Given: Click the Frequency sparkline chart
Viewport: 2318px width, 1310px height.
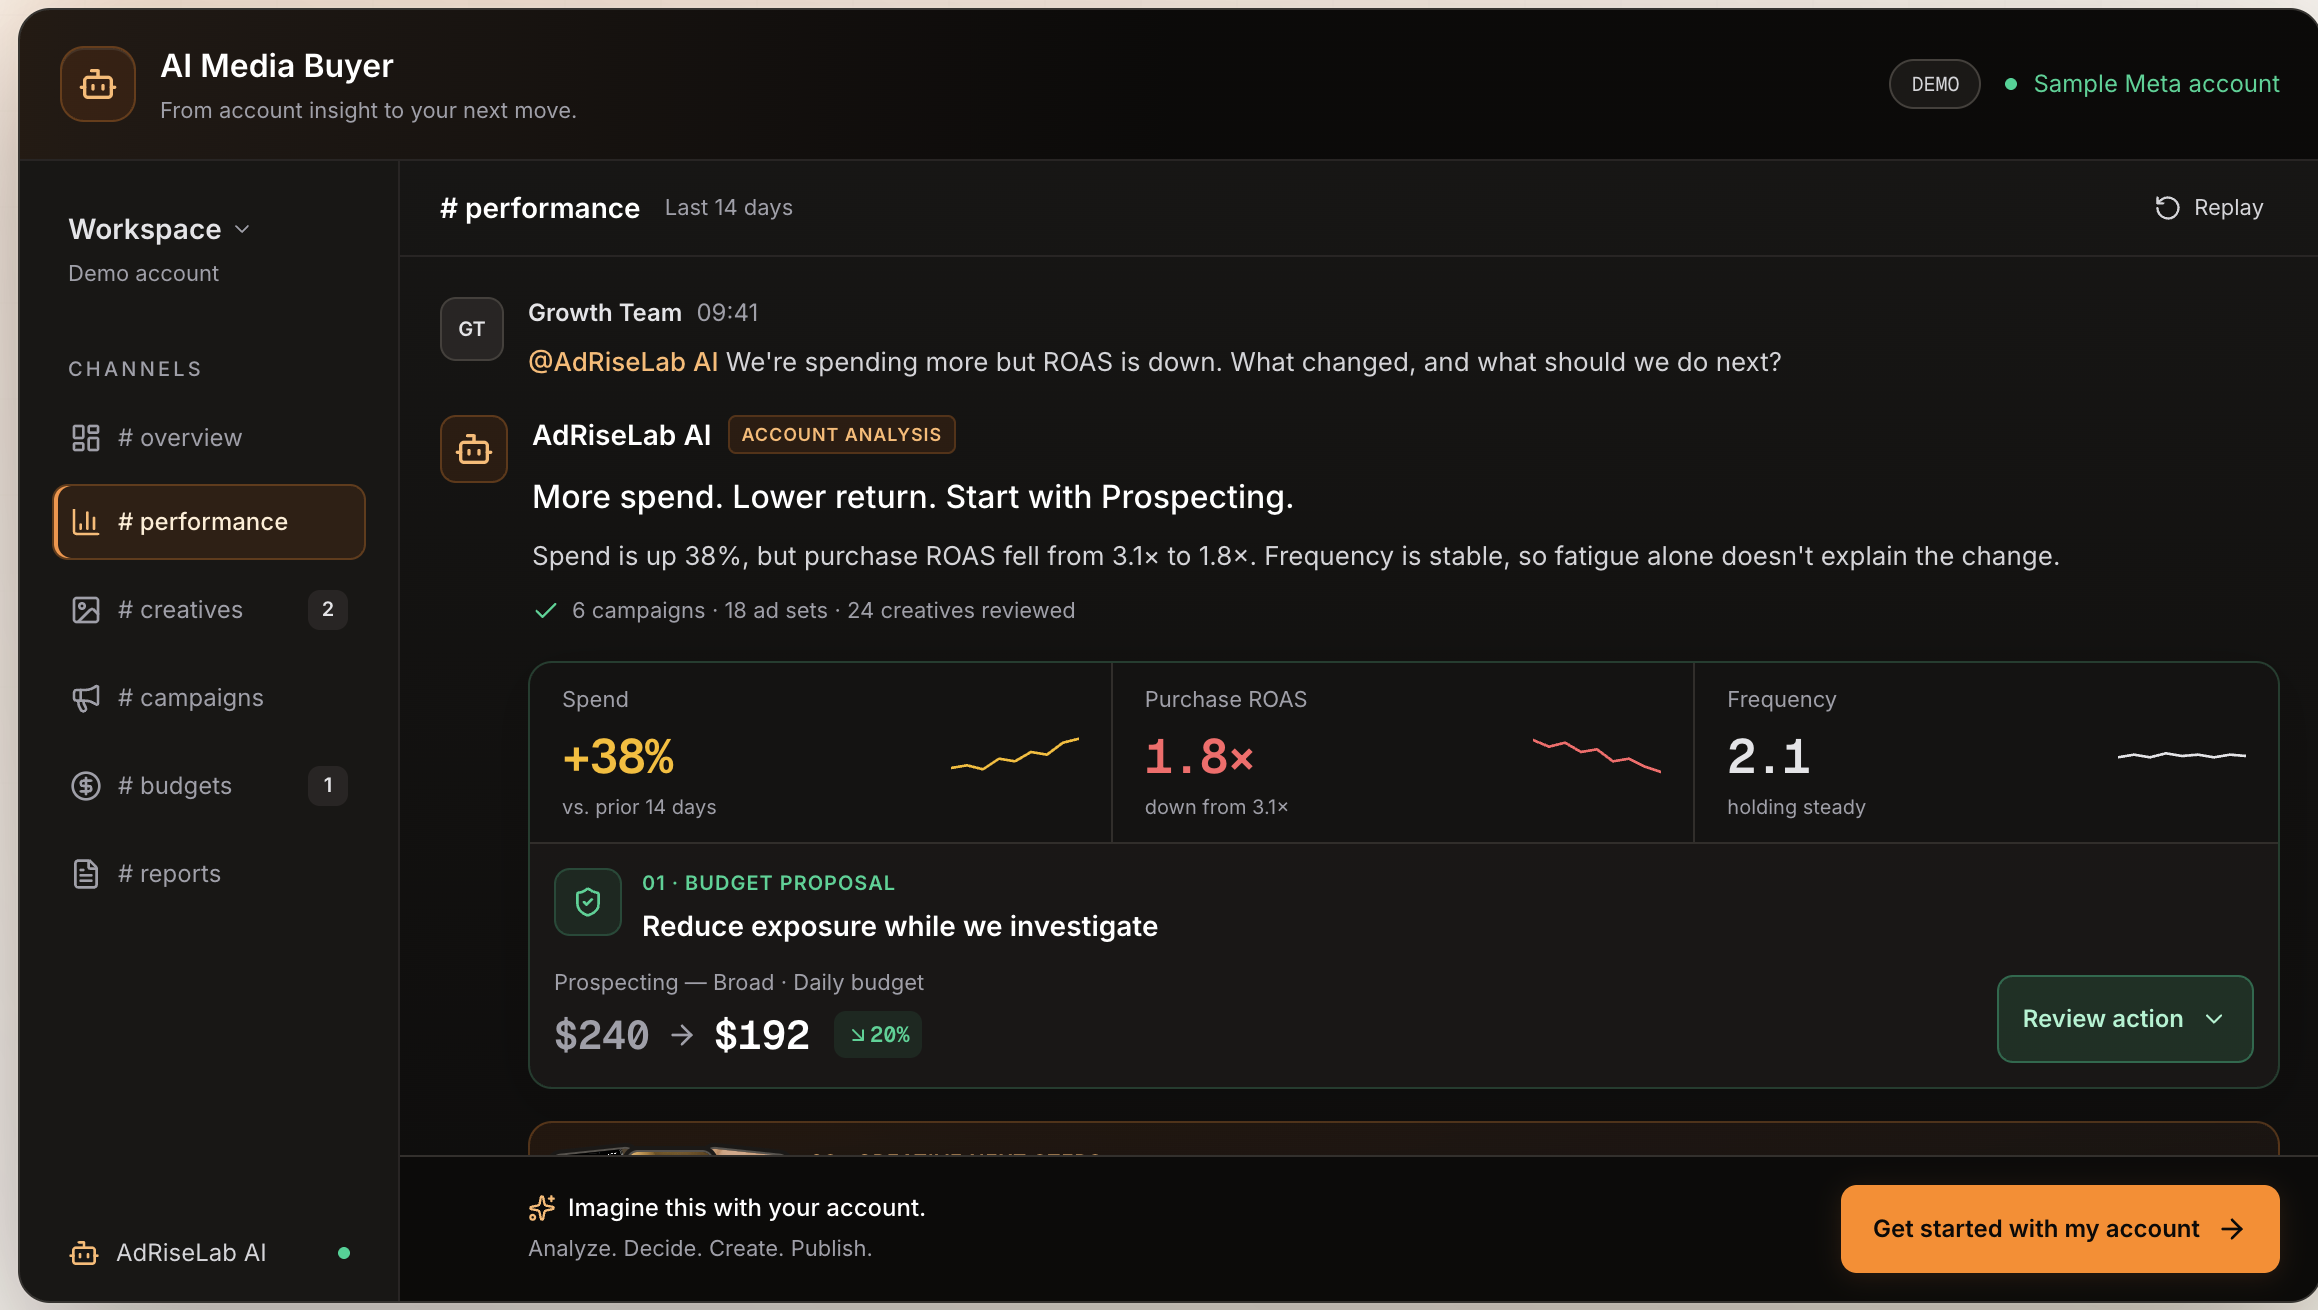Looking at the screenshot, I should pyautogui.click(x=2182, y=755).
